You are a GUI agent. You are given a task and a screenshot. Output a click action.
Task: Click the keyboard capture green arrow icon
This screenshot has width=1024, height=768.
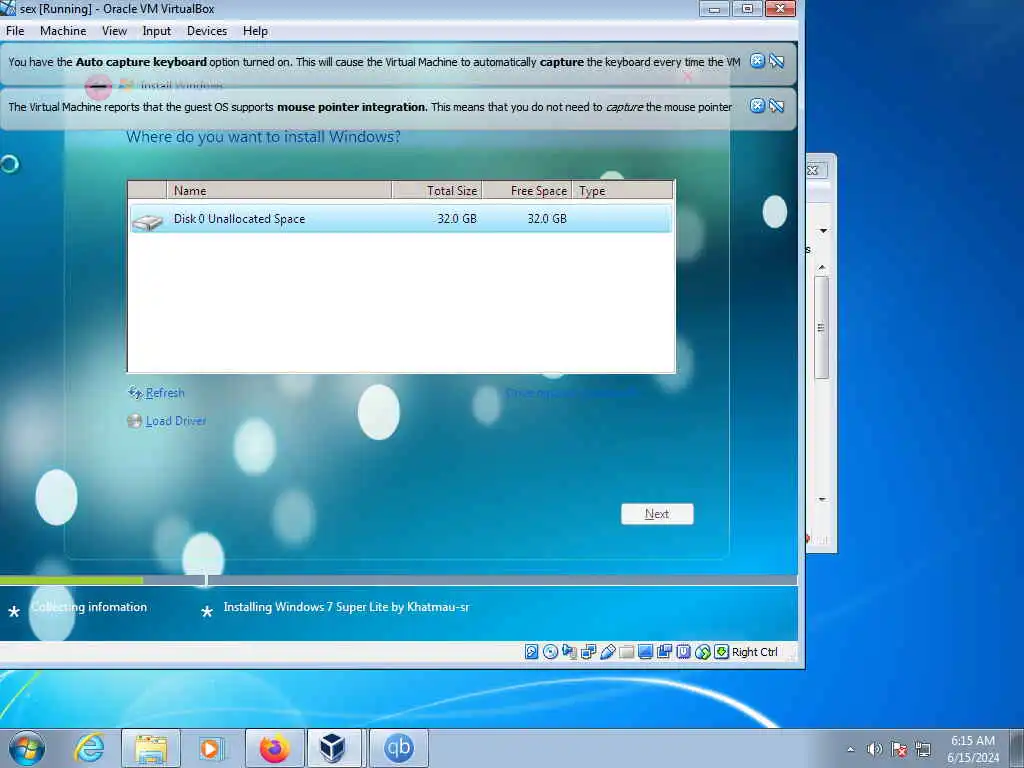click(722, 652)
